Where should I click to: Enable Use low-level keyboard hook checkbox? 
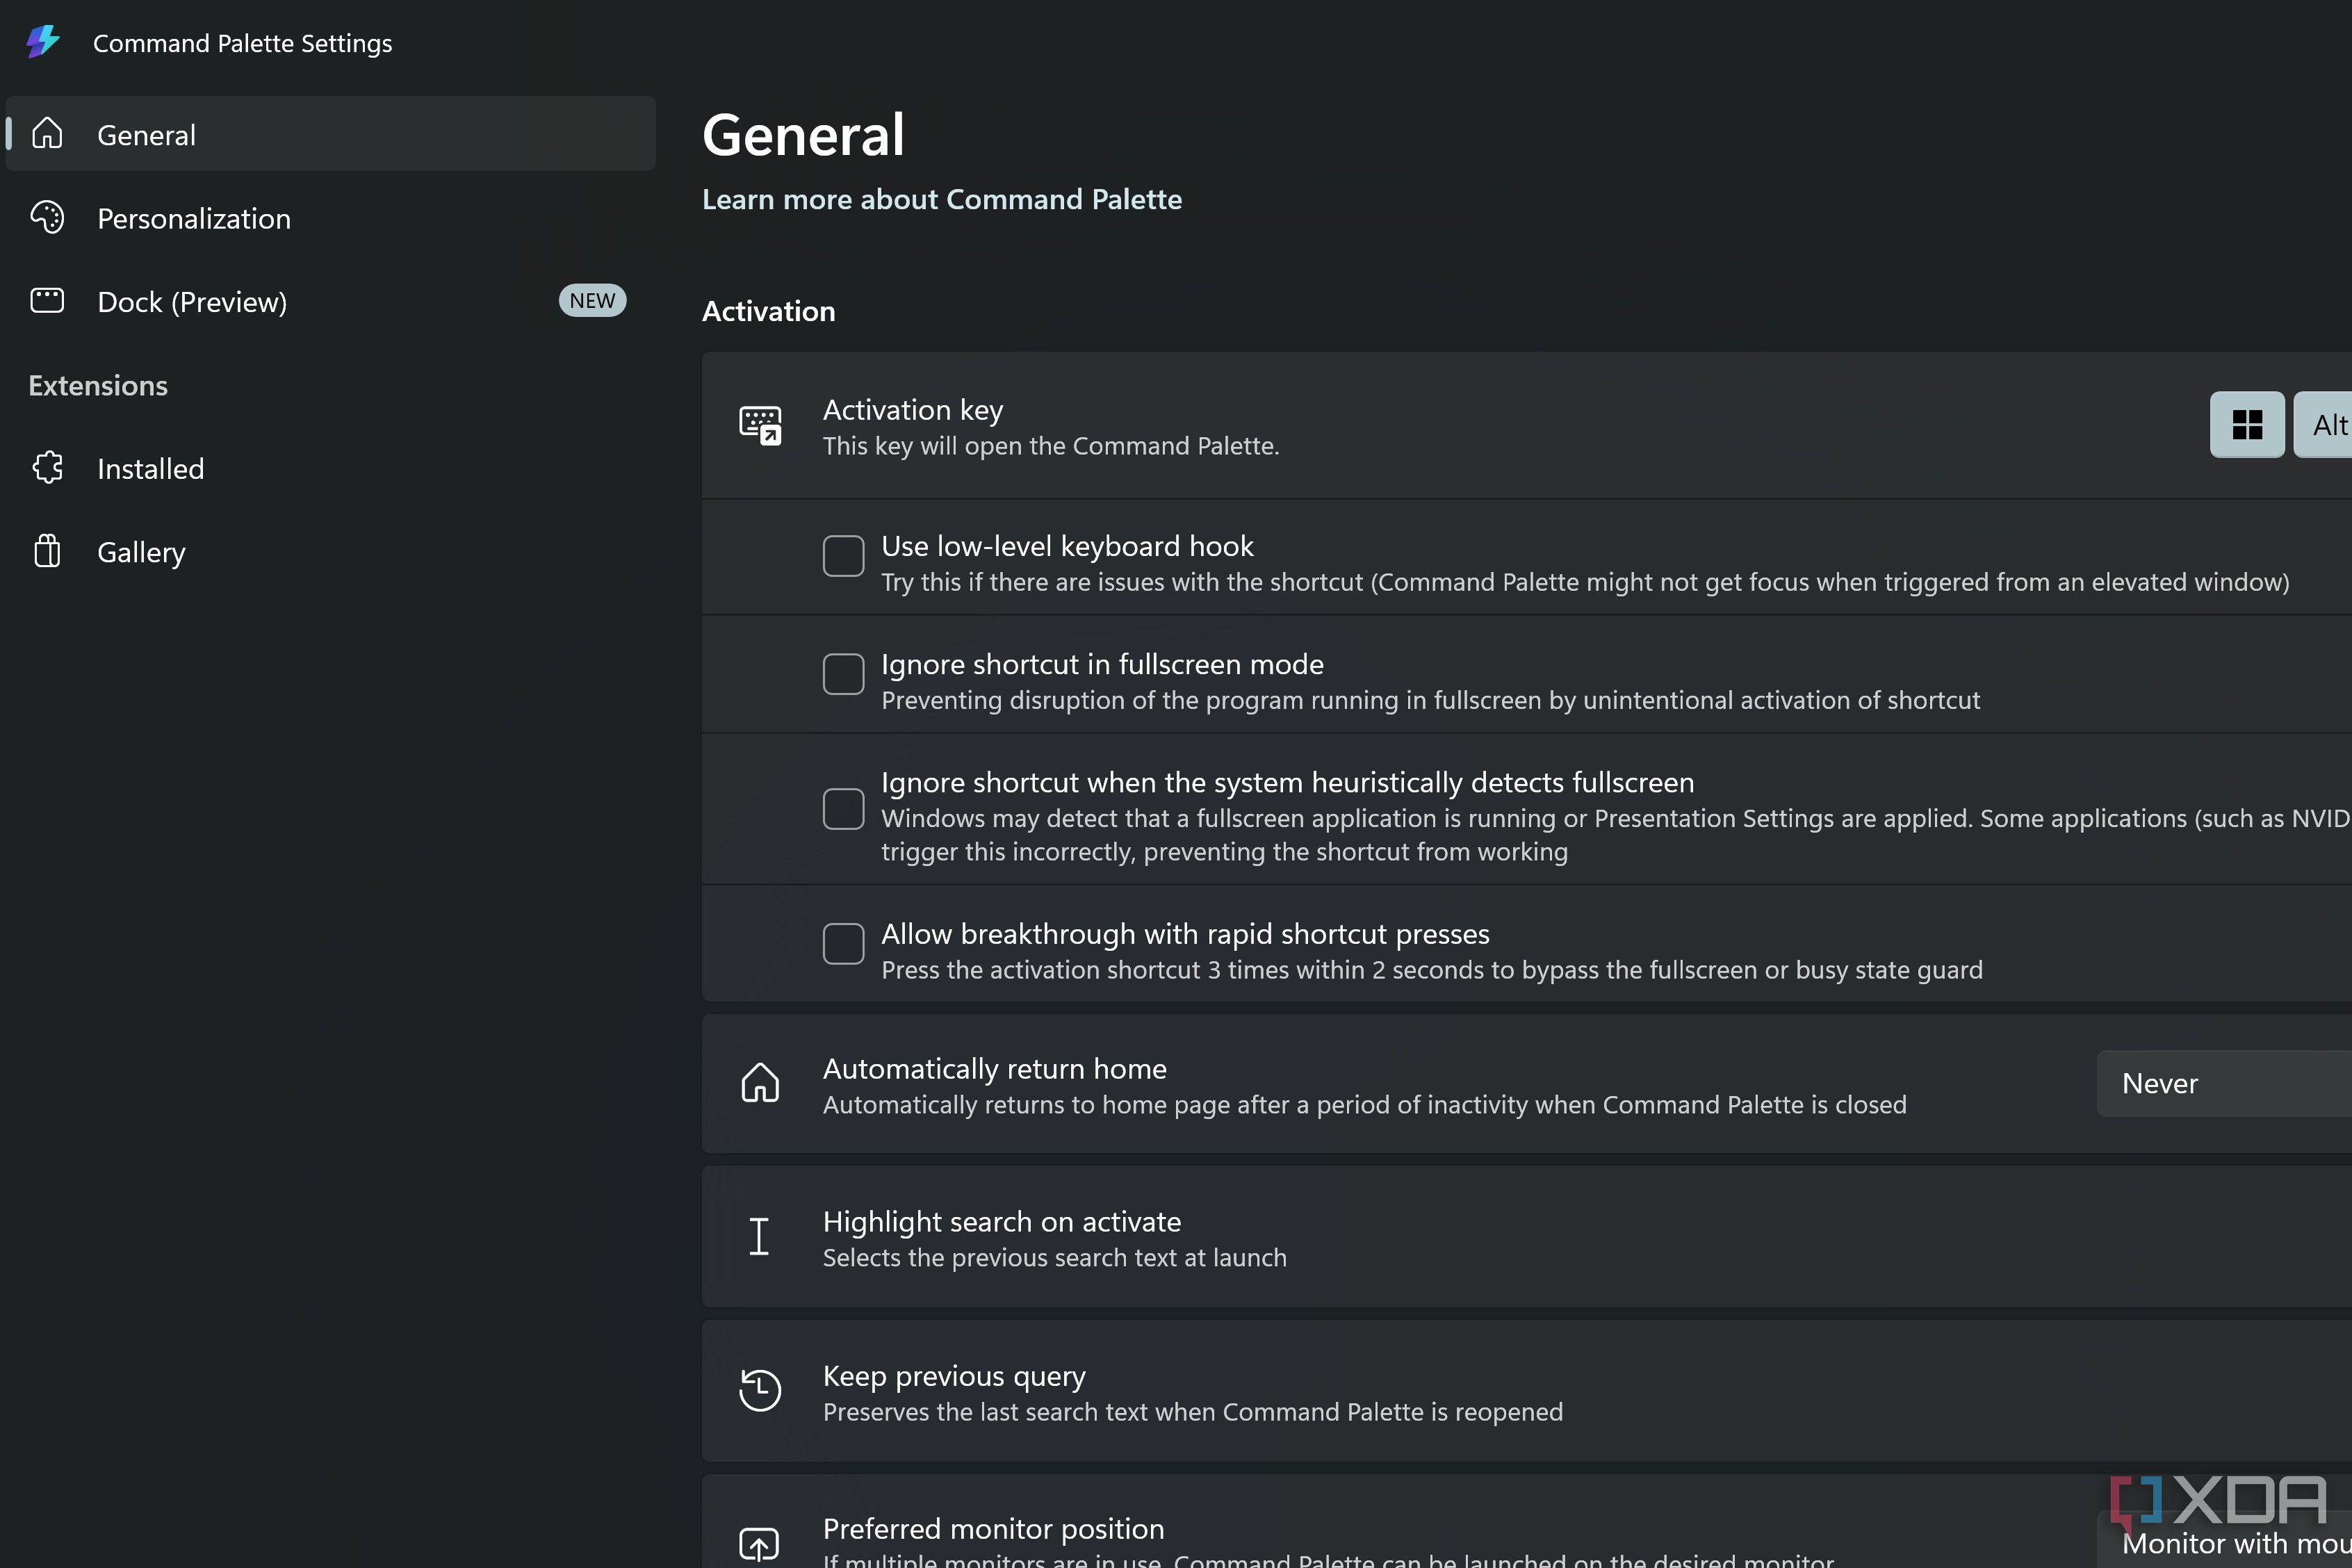(843, 556)
